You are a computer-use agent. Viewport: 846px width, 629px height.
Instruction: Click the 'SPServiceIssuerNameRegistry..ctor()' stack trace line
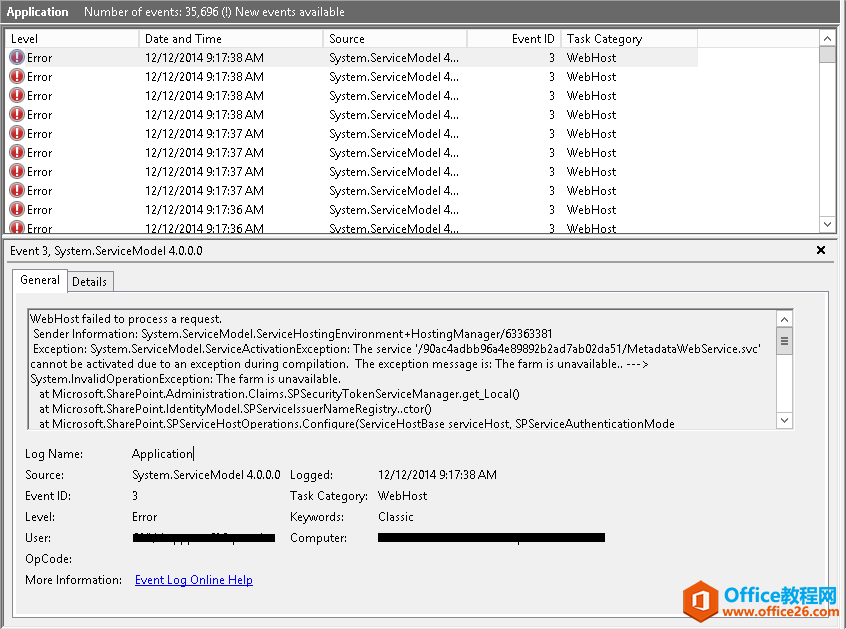pos(235,409)
